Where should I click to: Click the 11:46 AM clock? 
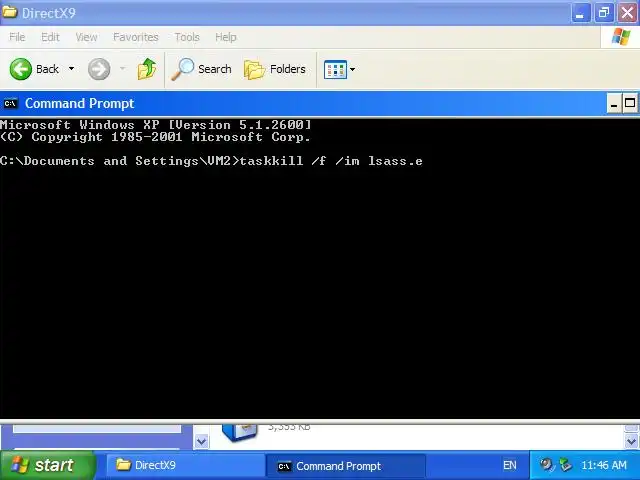click(x=604, y=465)
